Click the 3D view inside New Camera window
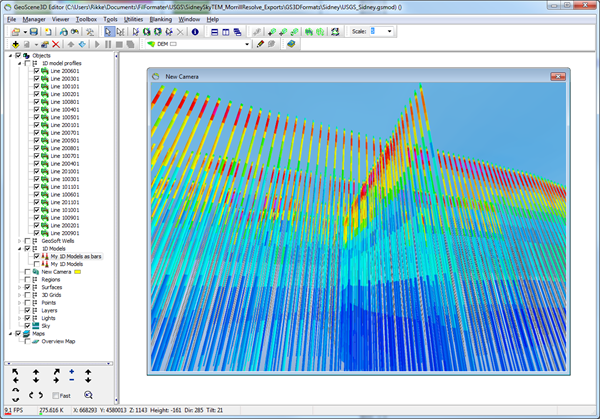 (358, 227)
